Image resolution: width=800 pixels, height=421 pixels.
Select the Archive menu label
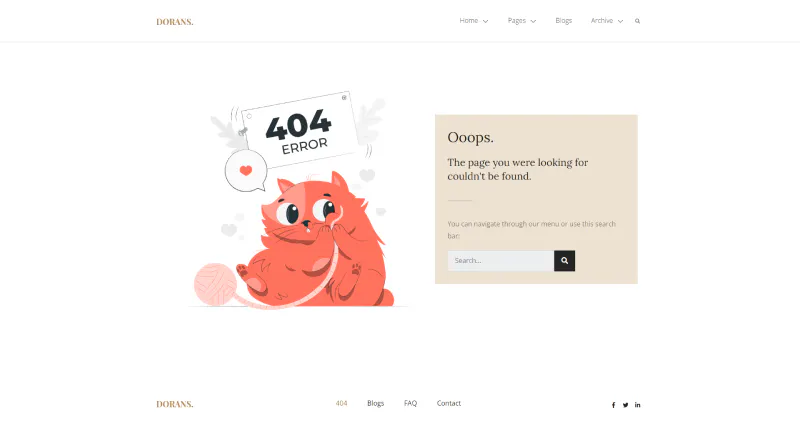[602, 21]
